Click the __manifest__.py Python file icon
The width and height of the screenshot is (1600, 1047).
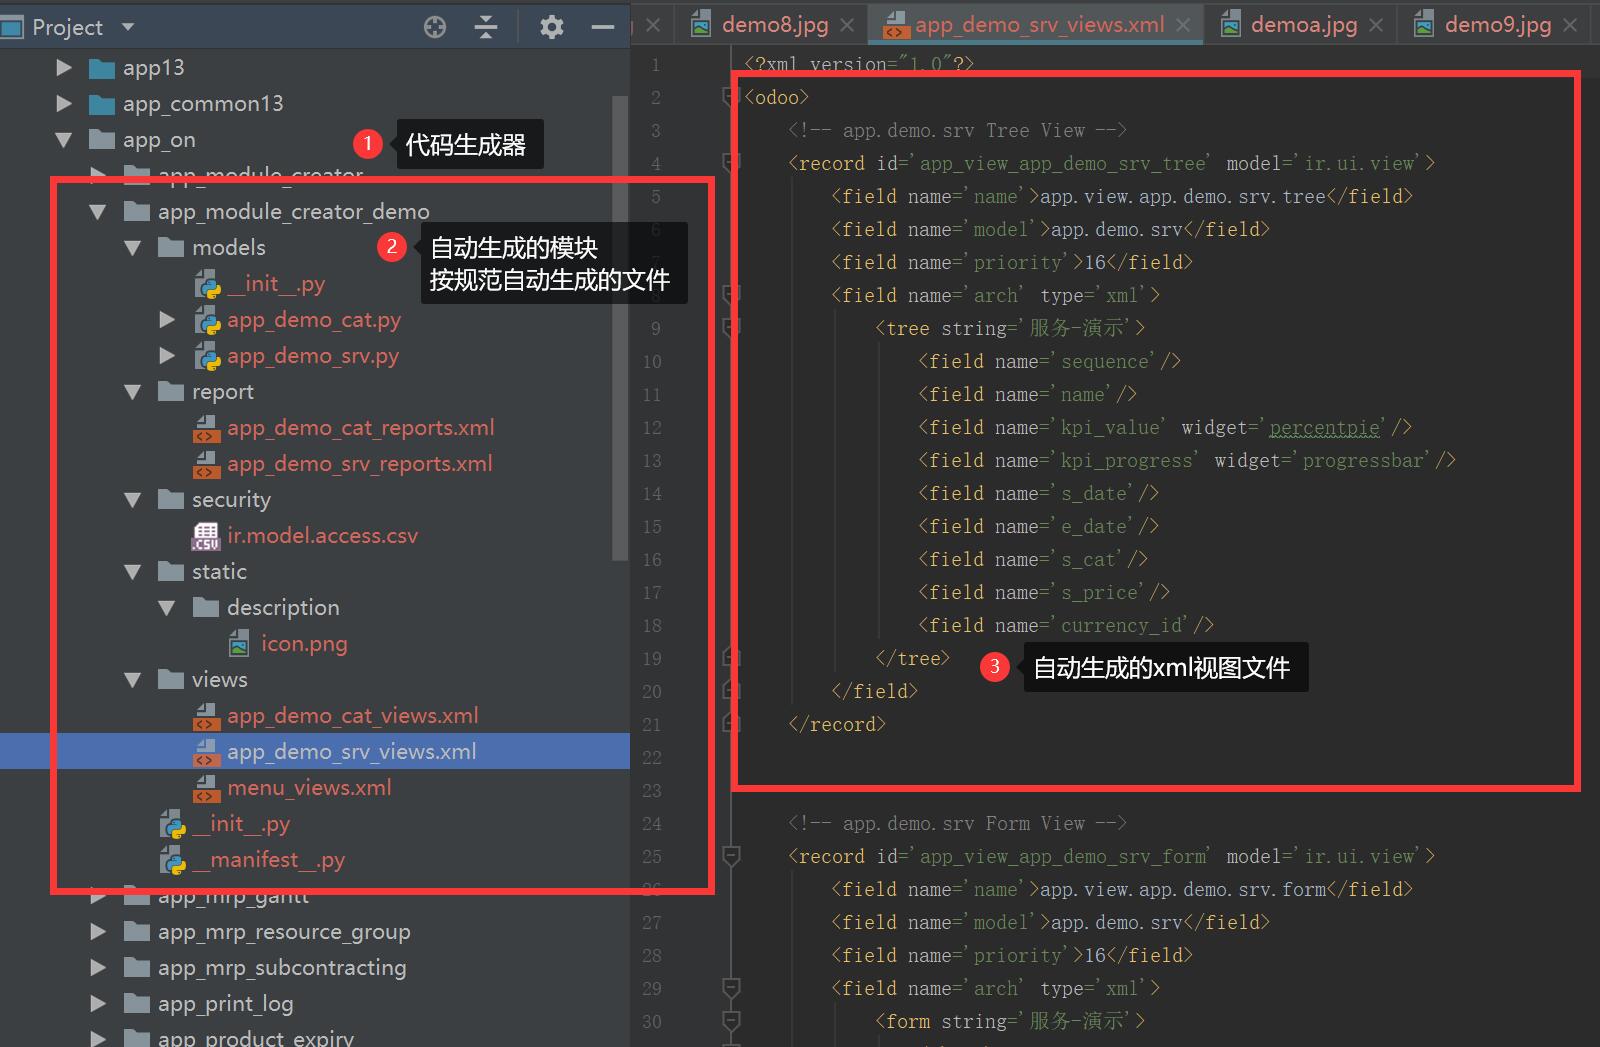click(x=173, y=860)
